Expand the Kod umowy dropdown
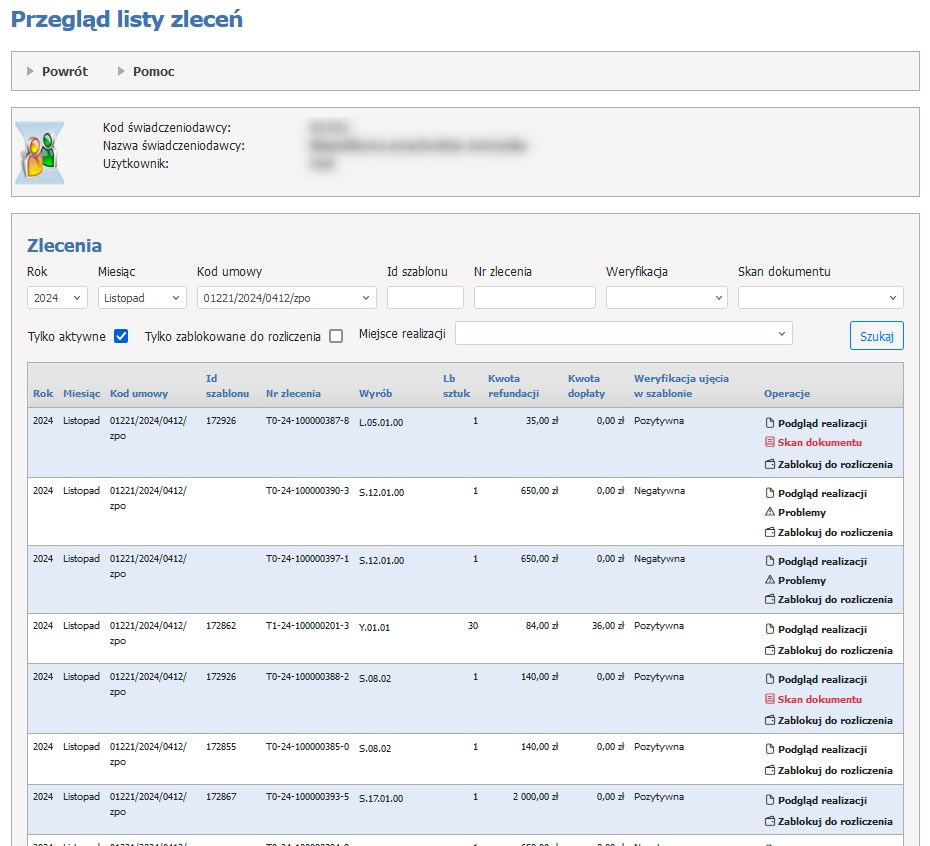The width and height of the screenshot is (930, 846). [286, 297]
